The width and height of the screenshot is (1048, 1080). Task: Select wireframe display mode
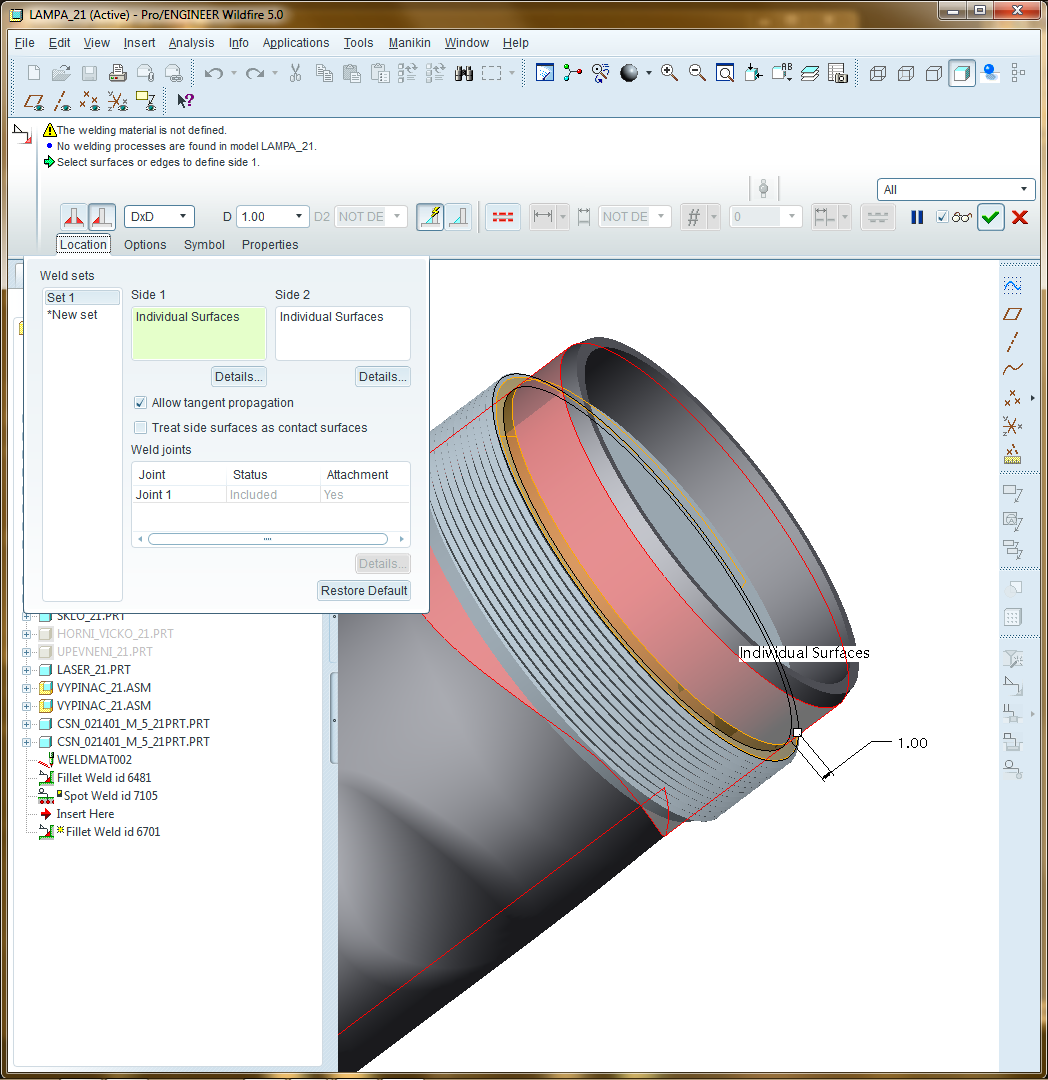[877, 73]
